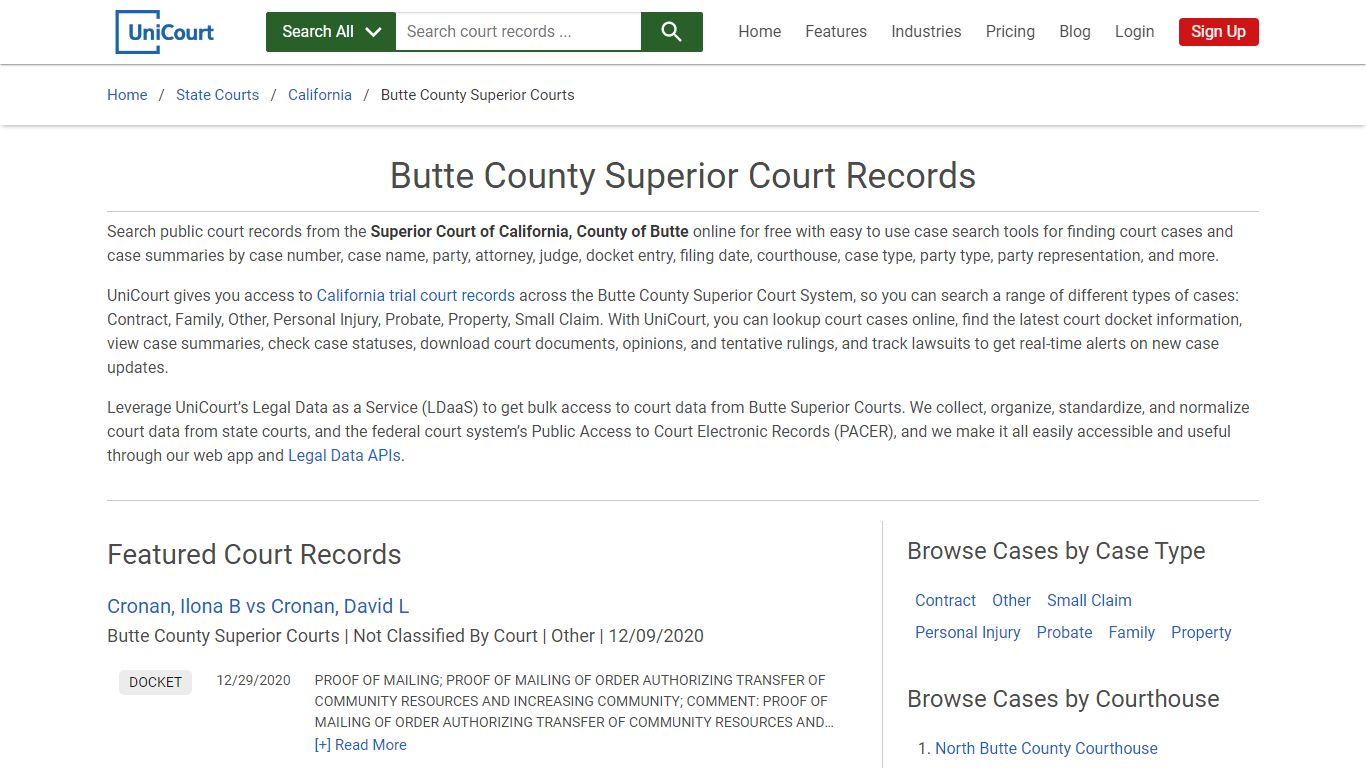Click the DOCKET badge
This screenshot has height=768, width=1366.
click(x=155, y=682)
